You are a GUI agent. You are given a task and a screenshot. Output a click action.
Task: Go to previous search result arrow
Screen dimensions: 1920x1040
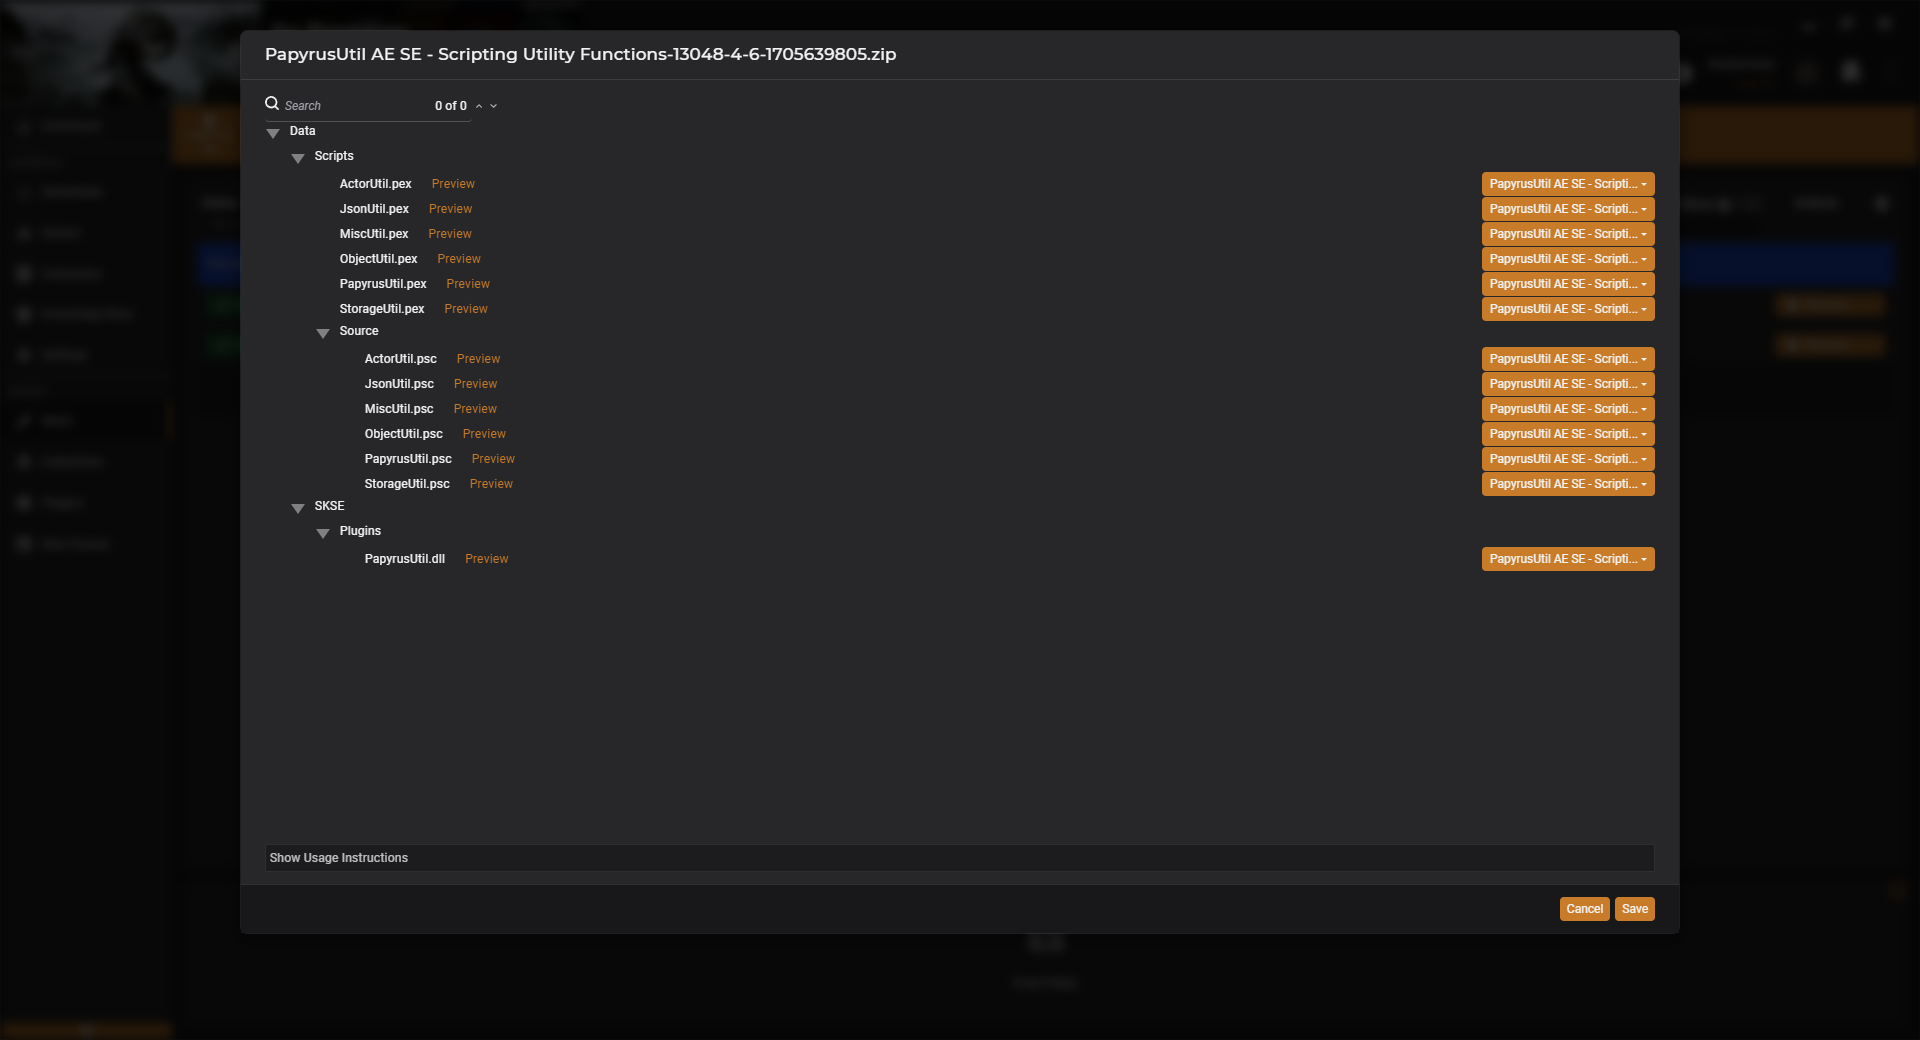(x=479, y=106)
